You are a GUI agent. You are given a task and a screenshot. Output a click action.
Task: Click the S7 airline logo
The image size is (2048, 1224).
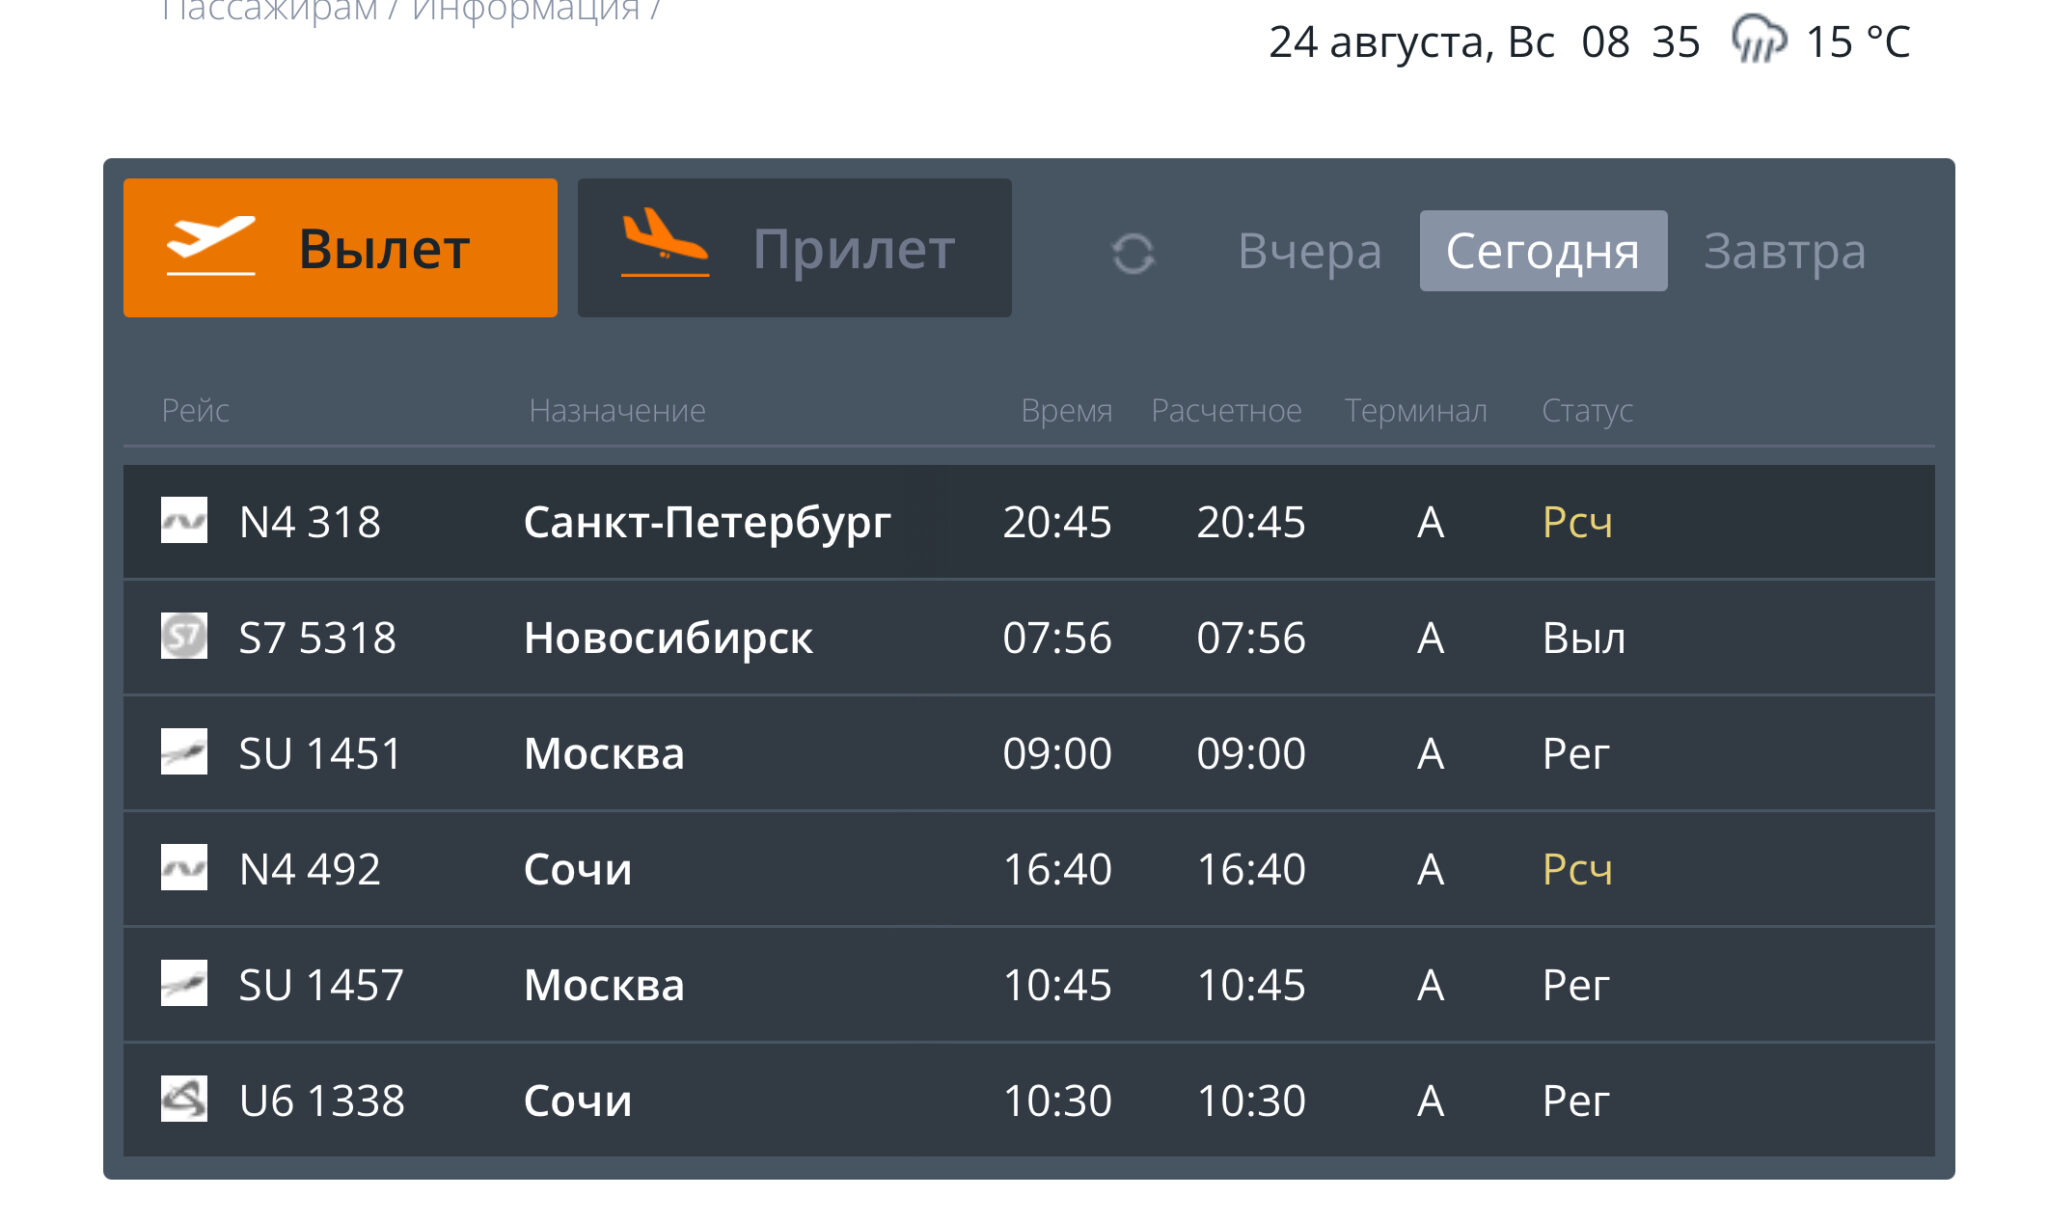pyautogui.click(x=184, y=637)
